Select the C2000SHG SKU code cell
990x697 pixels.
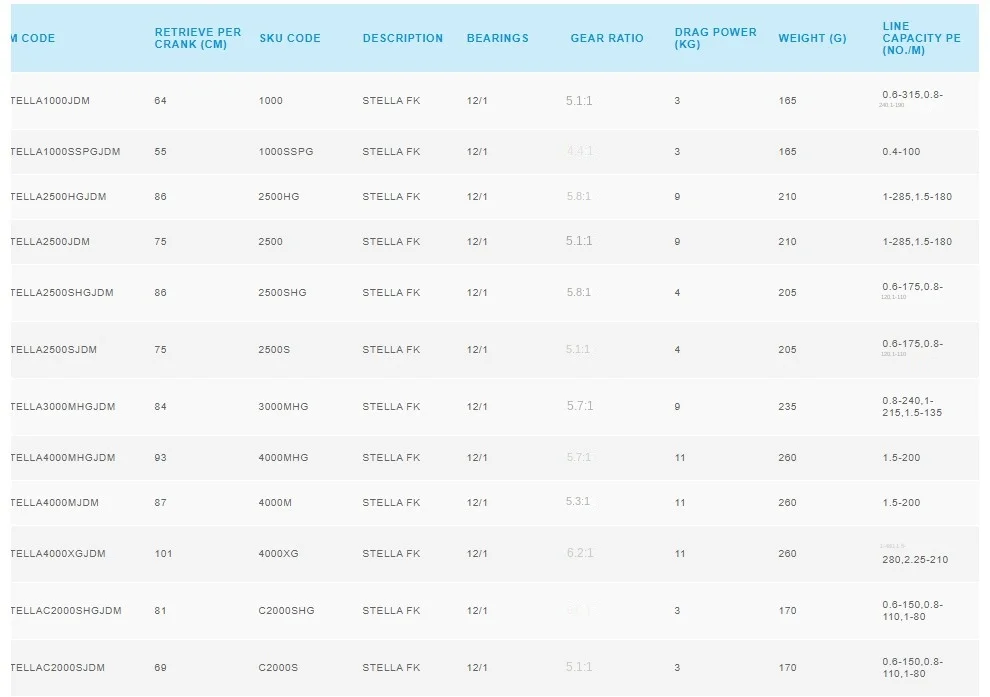[286, 611]
